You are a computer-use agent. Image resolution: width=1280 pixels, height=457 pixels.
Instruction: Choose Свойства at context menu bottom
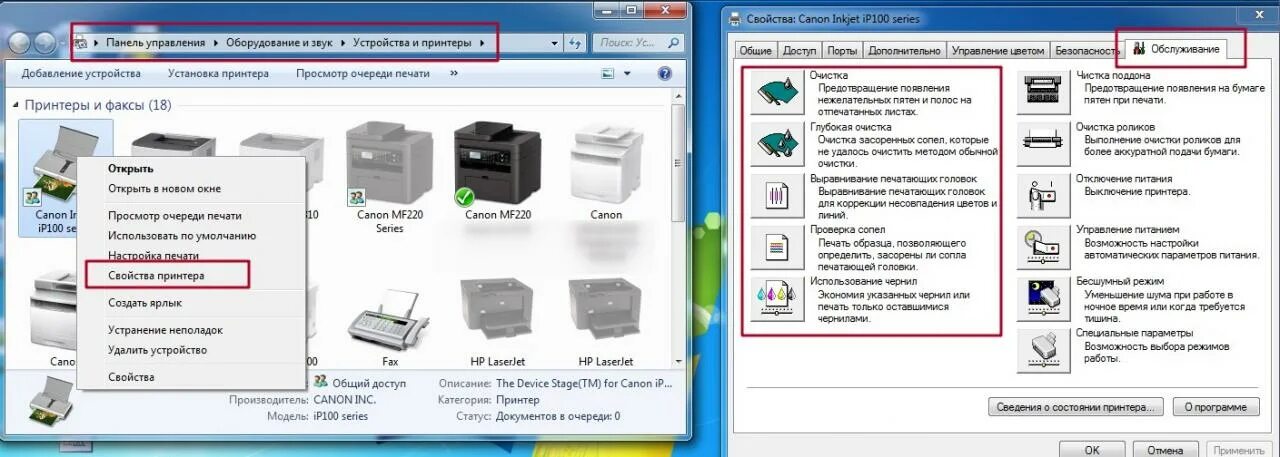click(x=131, y=376)
